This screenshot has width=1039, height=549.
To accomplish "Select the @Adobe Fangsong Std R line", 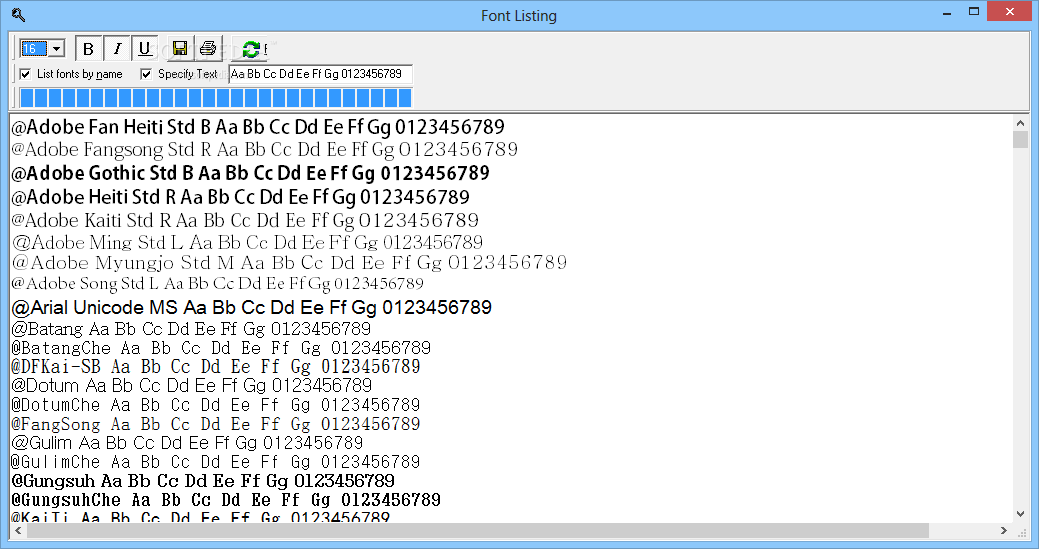I will pyautogui.click(x=264, y=150).
